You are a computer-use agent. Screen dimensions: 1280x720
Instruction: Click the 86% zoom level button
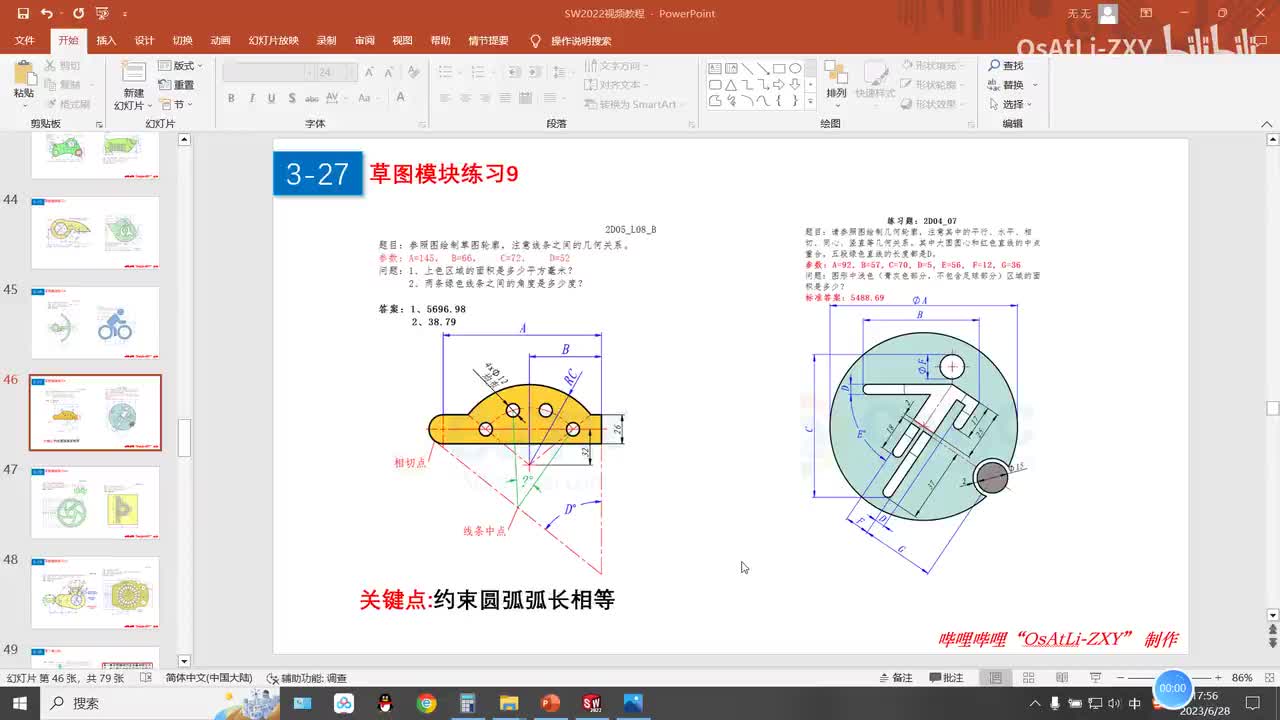pyautogui.click(x=1242, y=677)
